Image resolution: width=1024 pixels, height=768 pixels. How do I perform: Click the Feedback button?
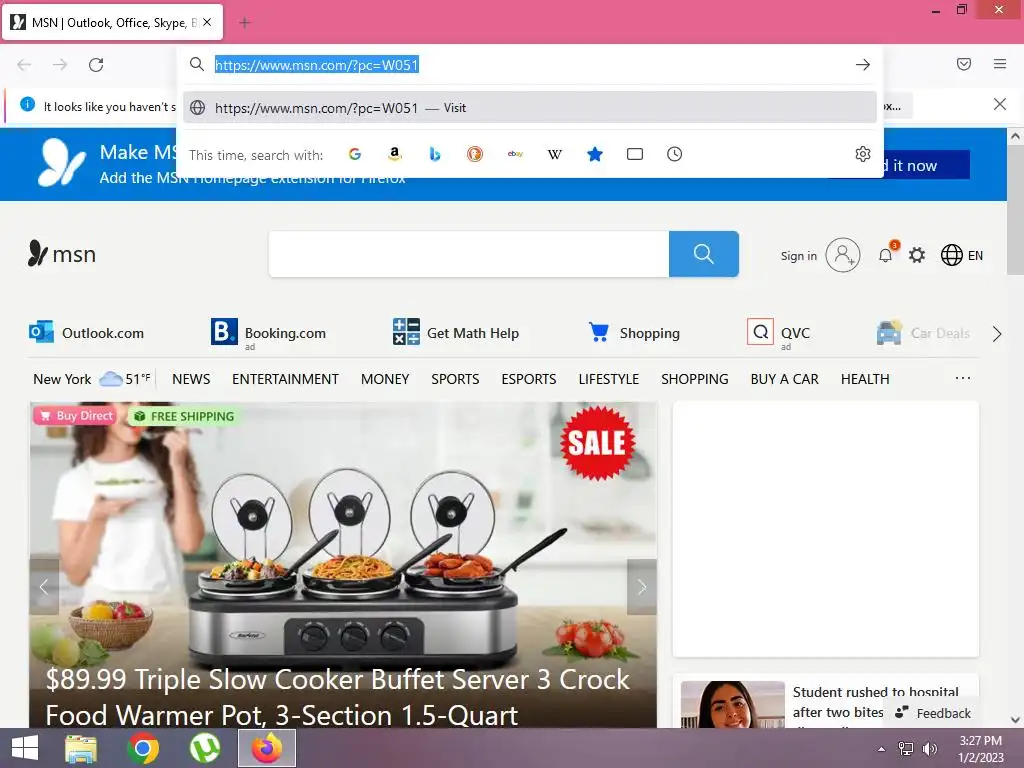(933, 712)
